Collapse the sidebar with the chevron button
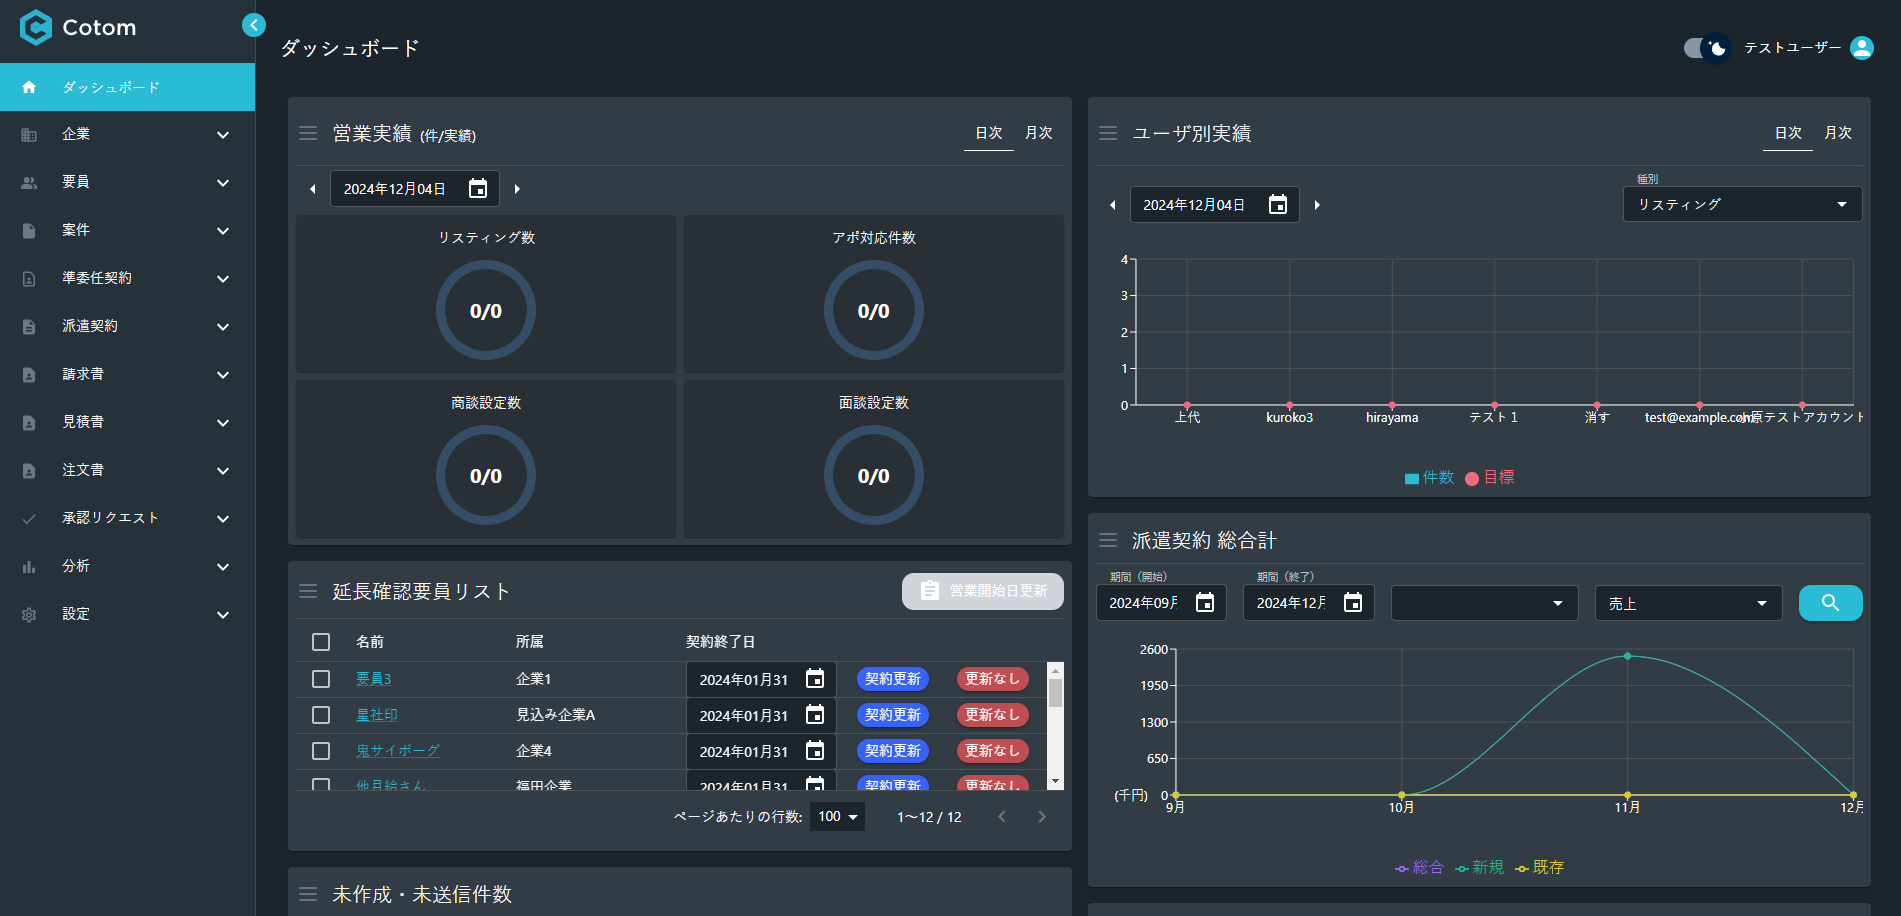 pos(254,25)
